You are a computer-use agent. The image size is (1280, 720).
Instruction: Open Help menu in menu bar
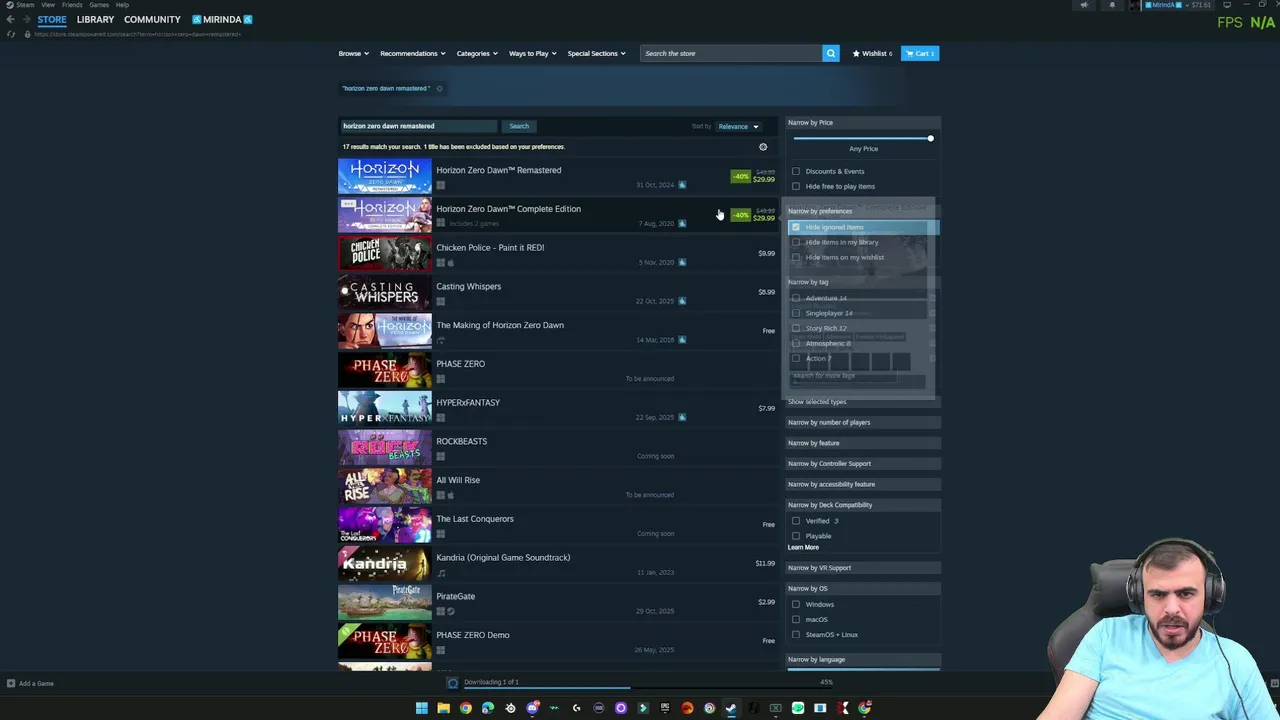(x=122, y=5)
